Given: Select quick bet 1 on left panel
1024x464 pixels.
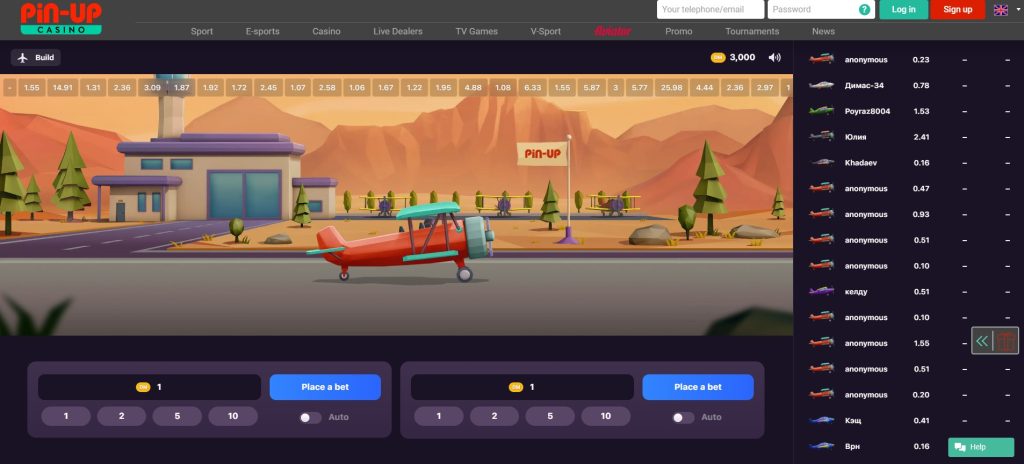Looking at the screenshot, I should [x=66, y=416].
